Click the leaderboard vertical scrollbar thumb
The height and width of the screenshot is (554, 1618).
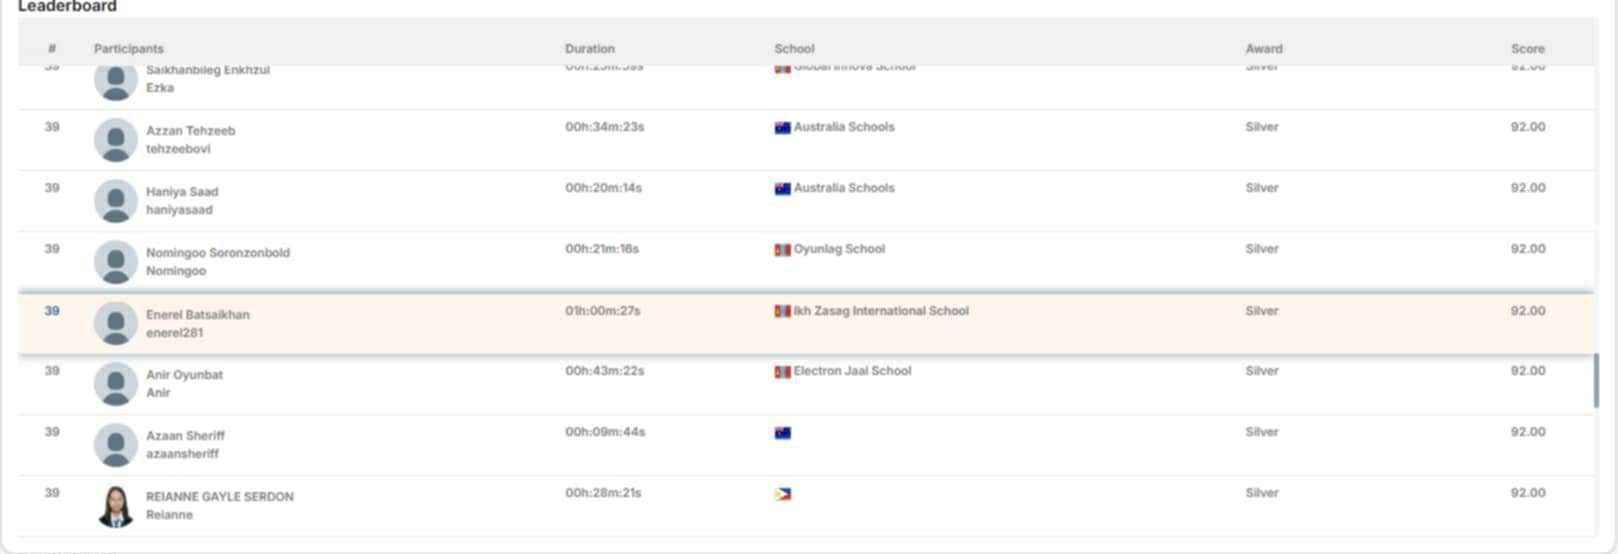1594,380
